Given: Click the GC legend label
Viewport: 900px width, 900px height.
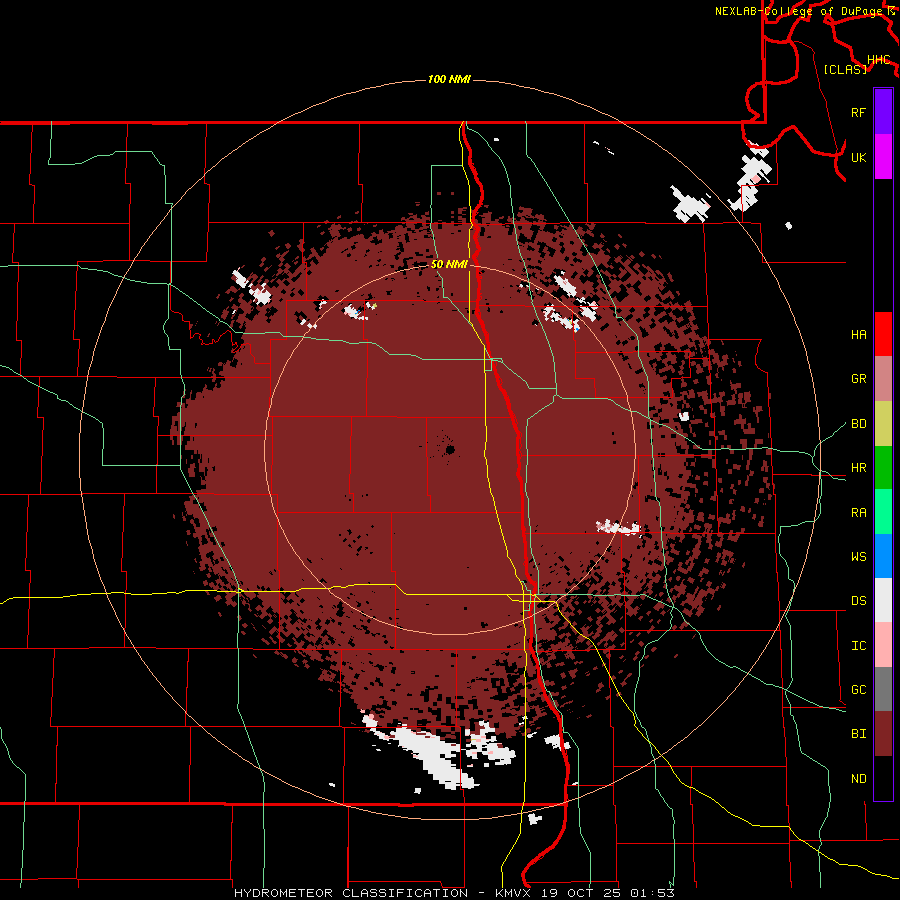Looking at the screenshot, I should tap(859, 689).
